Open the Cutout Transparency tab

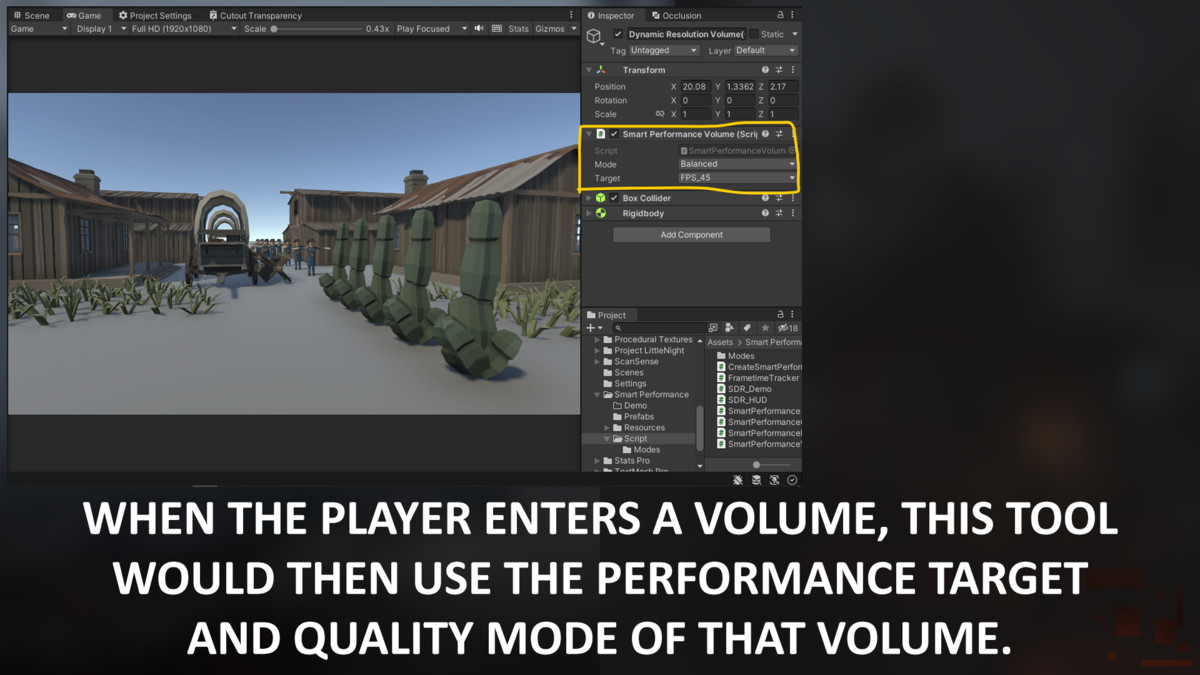pos(255,16)
